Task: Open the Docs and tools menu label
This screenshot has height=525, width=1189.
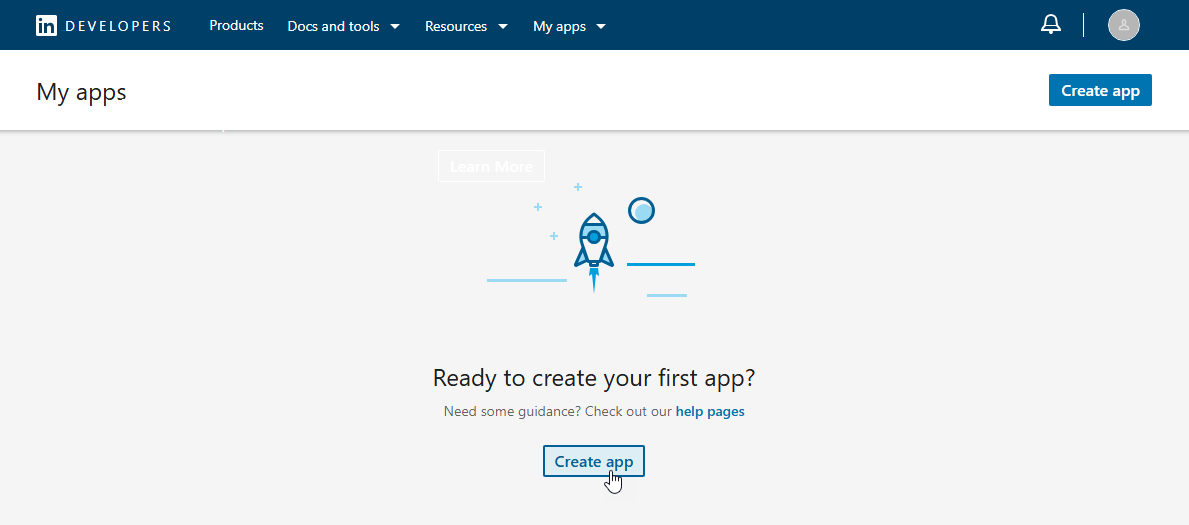Action: 333,27
